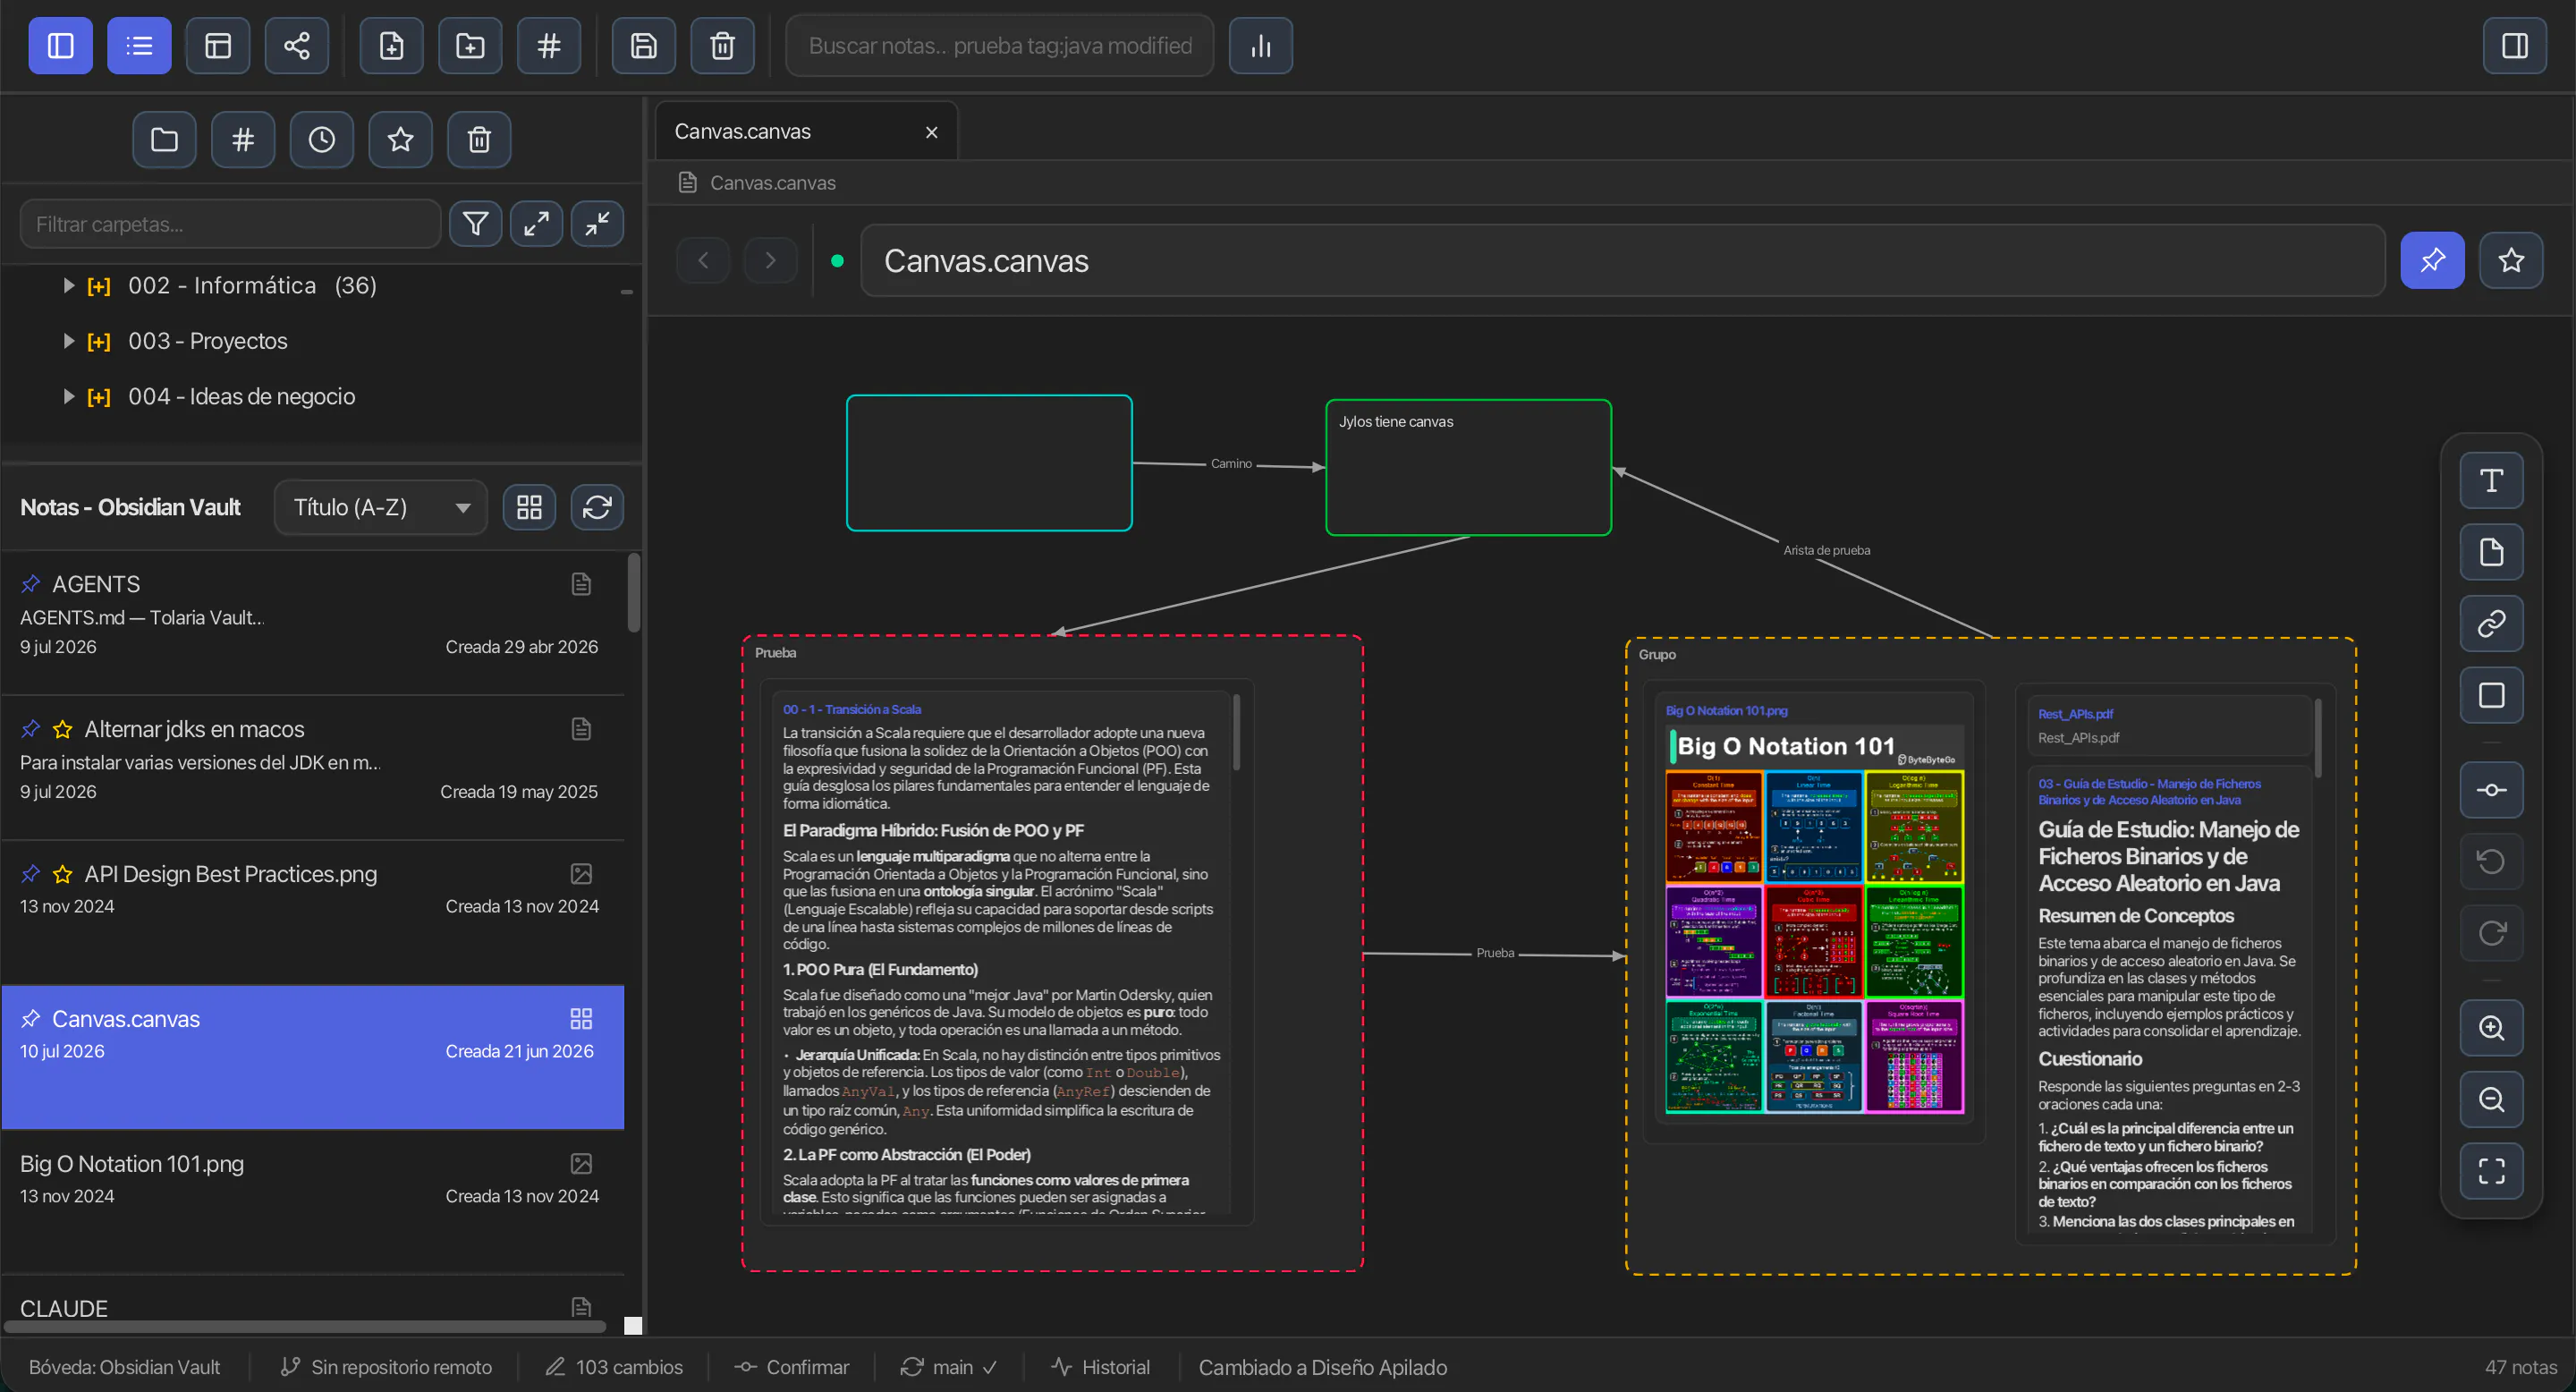
Task: Show recent notes clock view
Action: click(322, 140)
